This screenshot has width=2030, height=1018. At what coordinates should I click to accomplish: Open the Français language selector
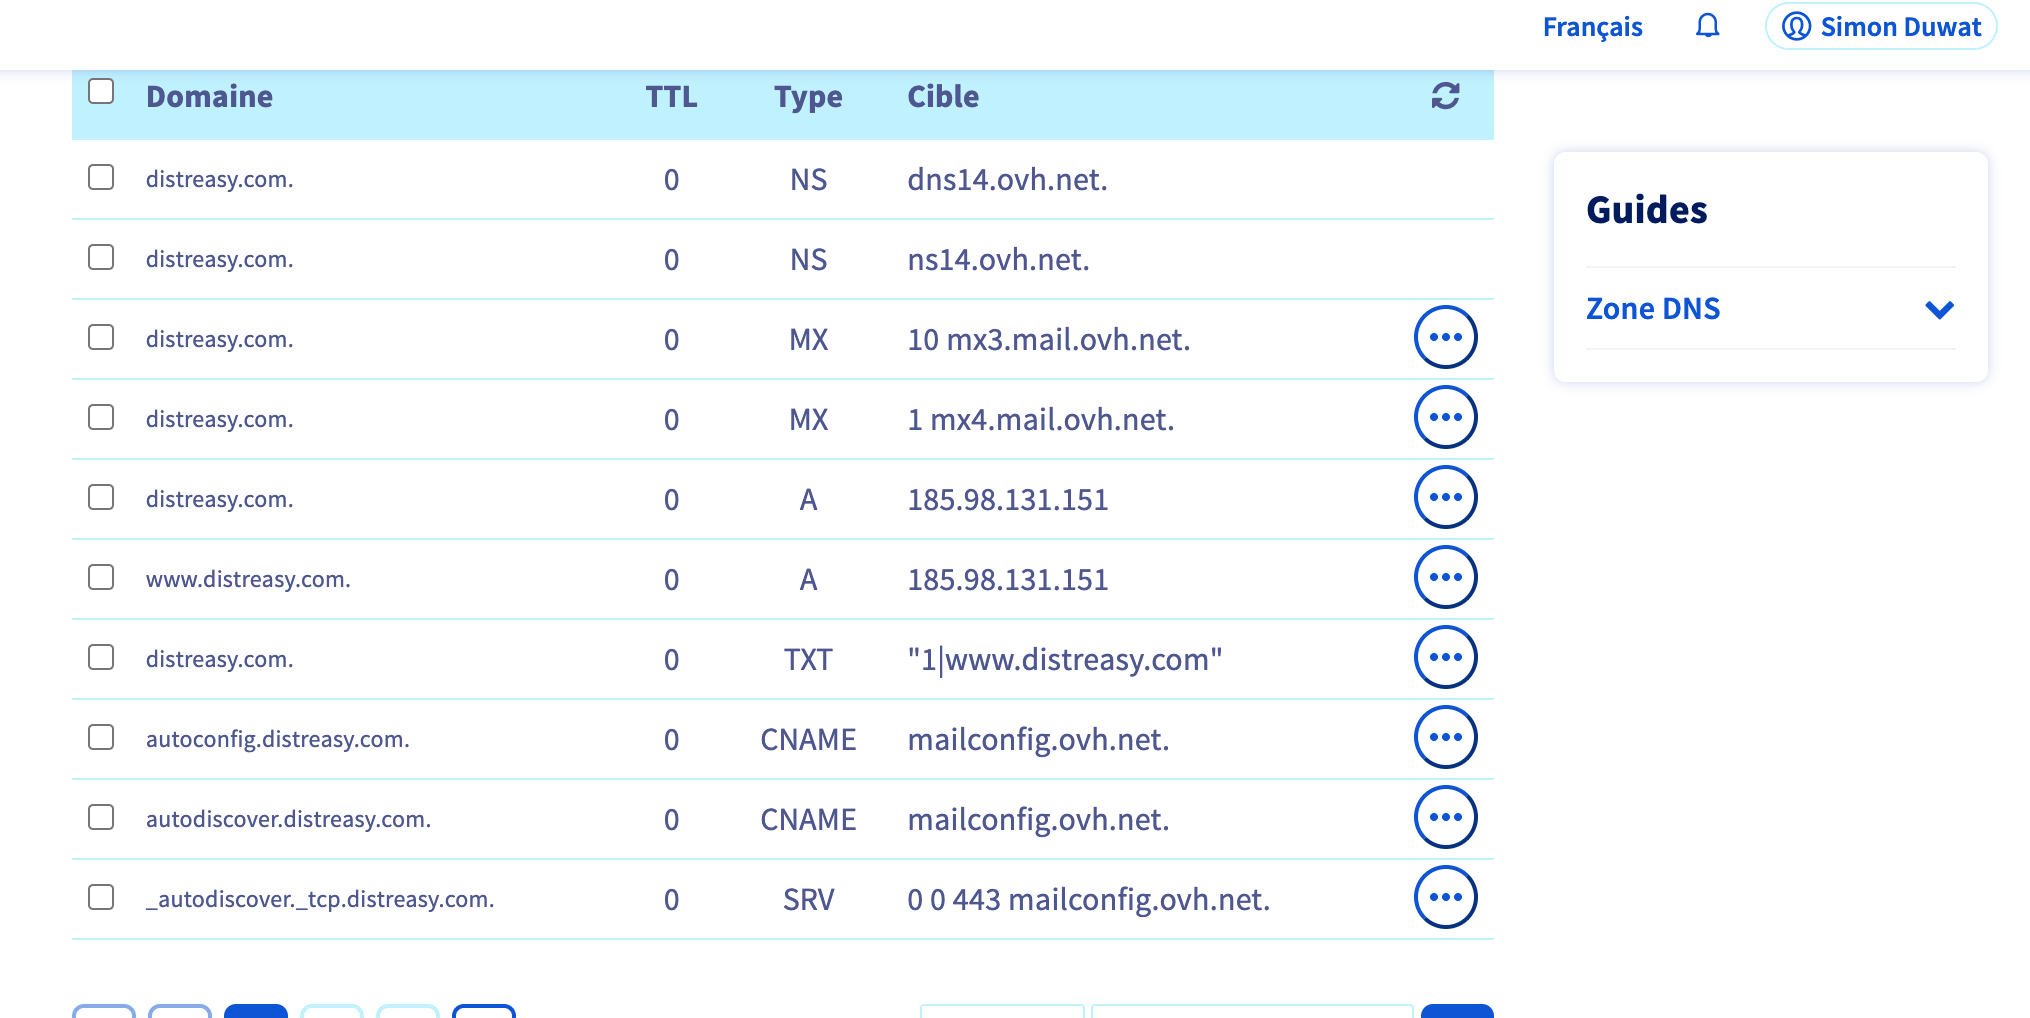click(x=1592, y=27)
